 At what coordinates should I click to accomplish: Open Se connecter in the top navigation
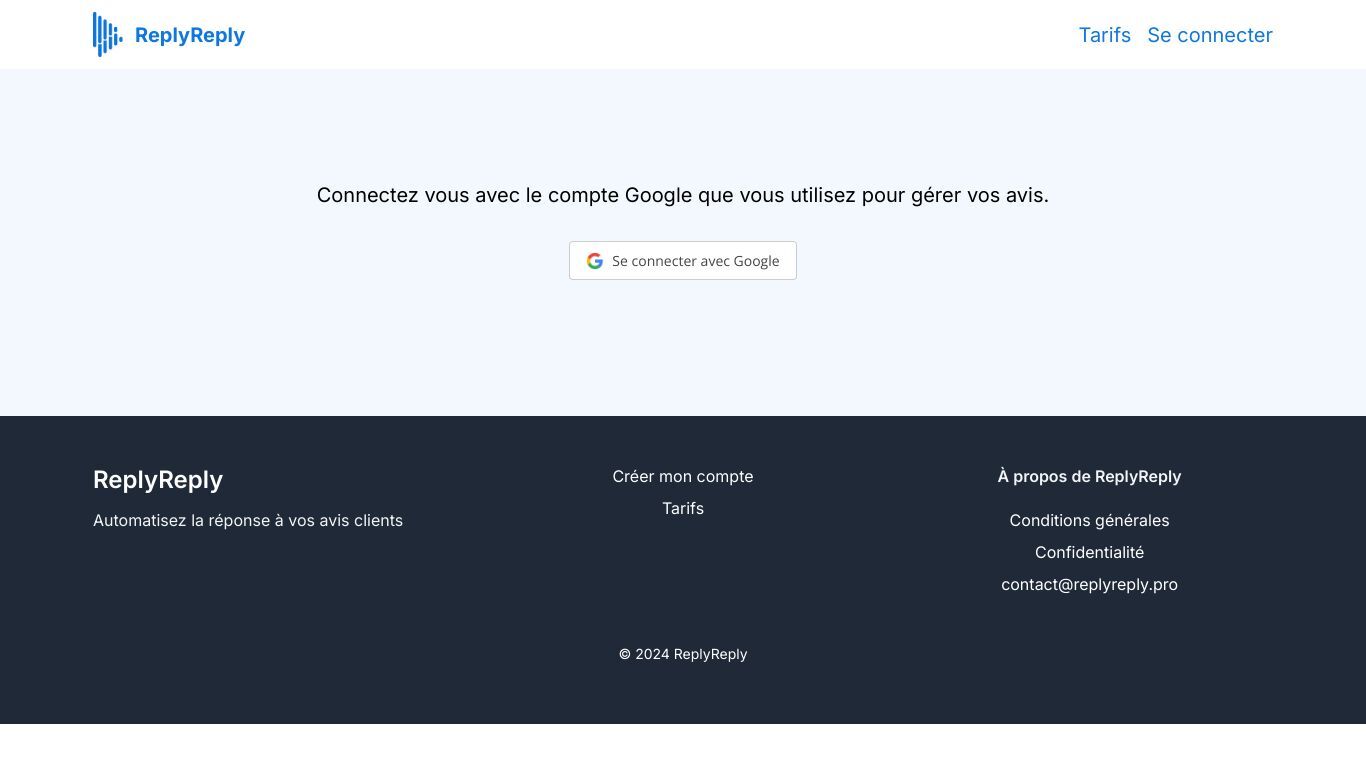(x=1209, y=35)
